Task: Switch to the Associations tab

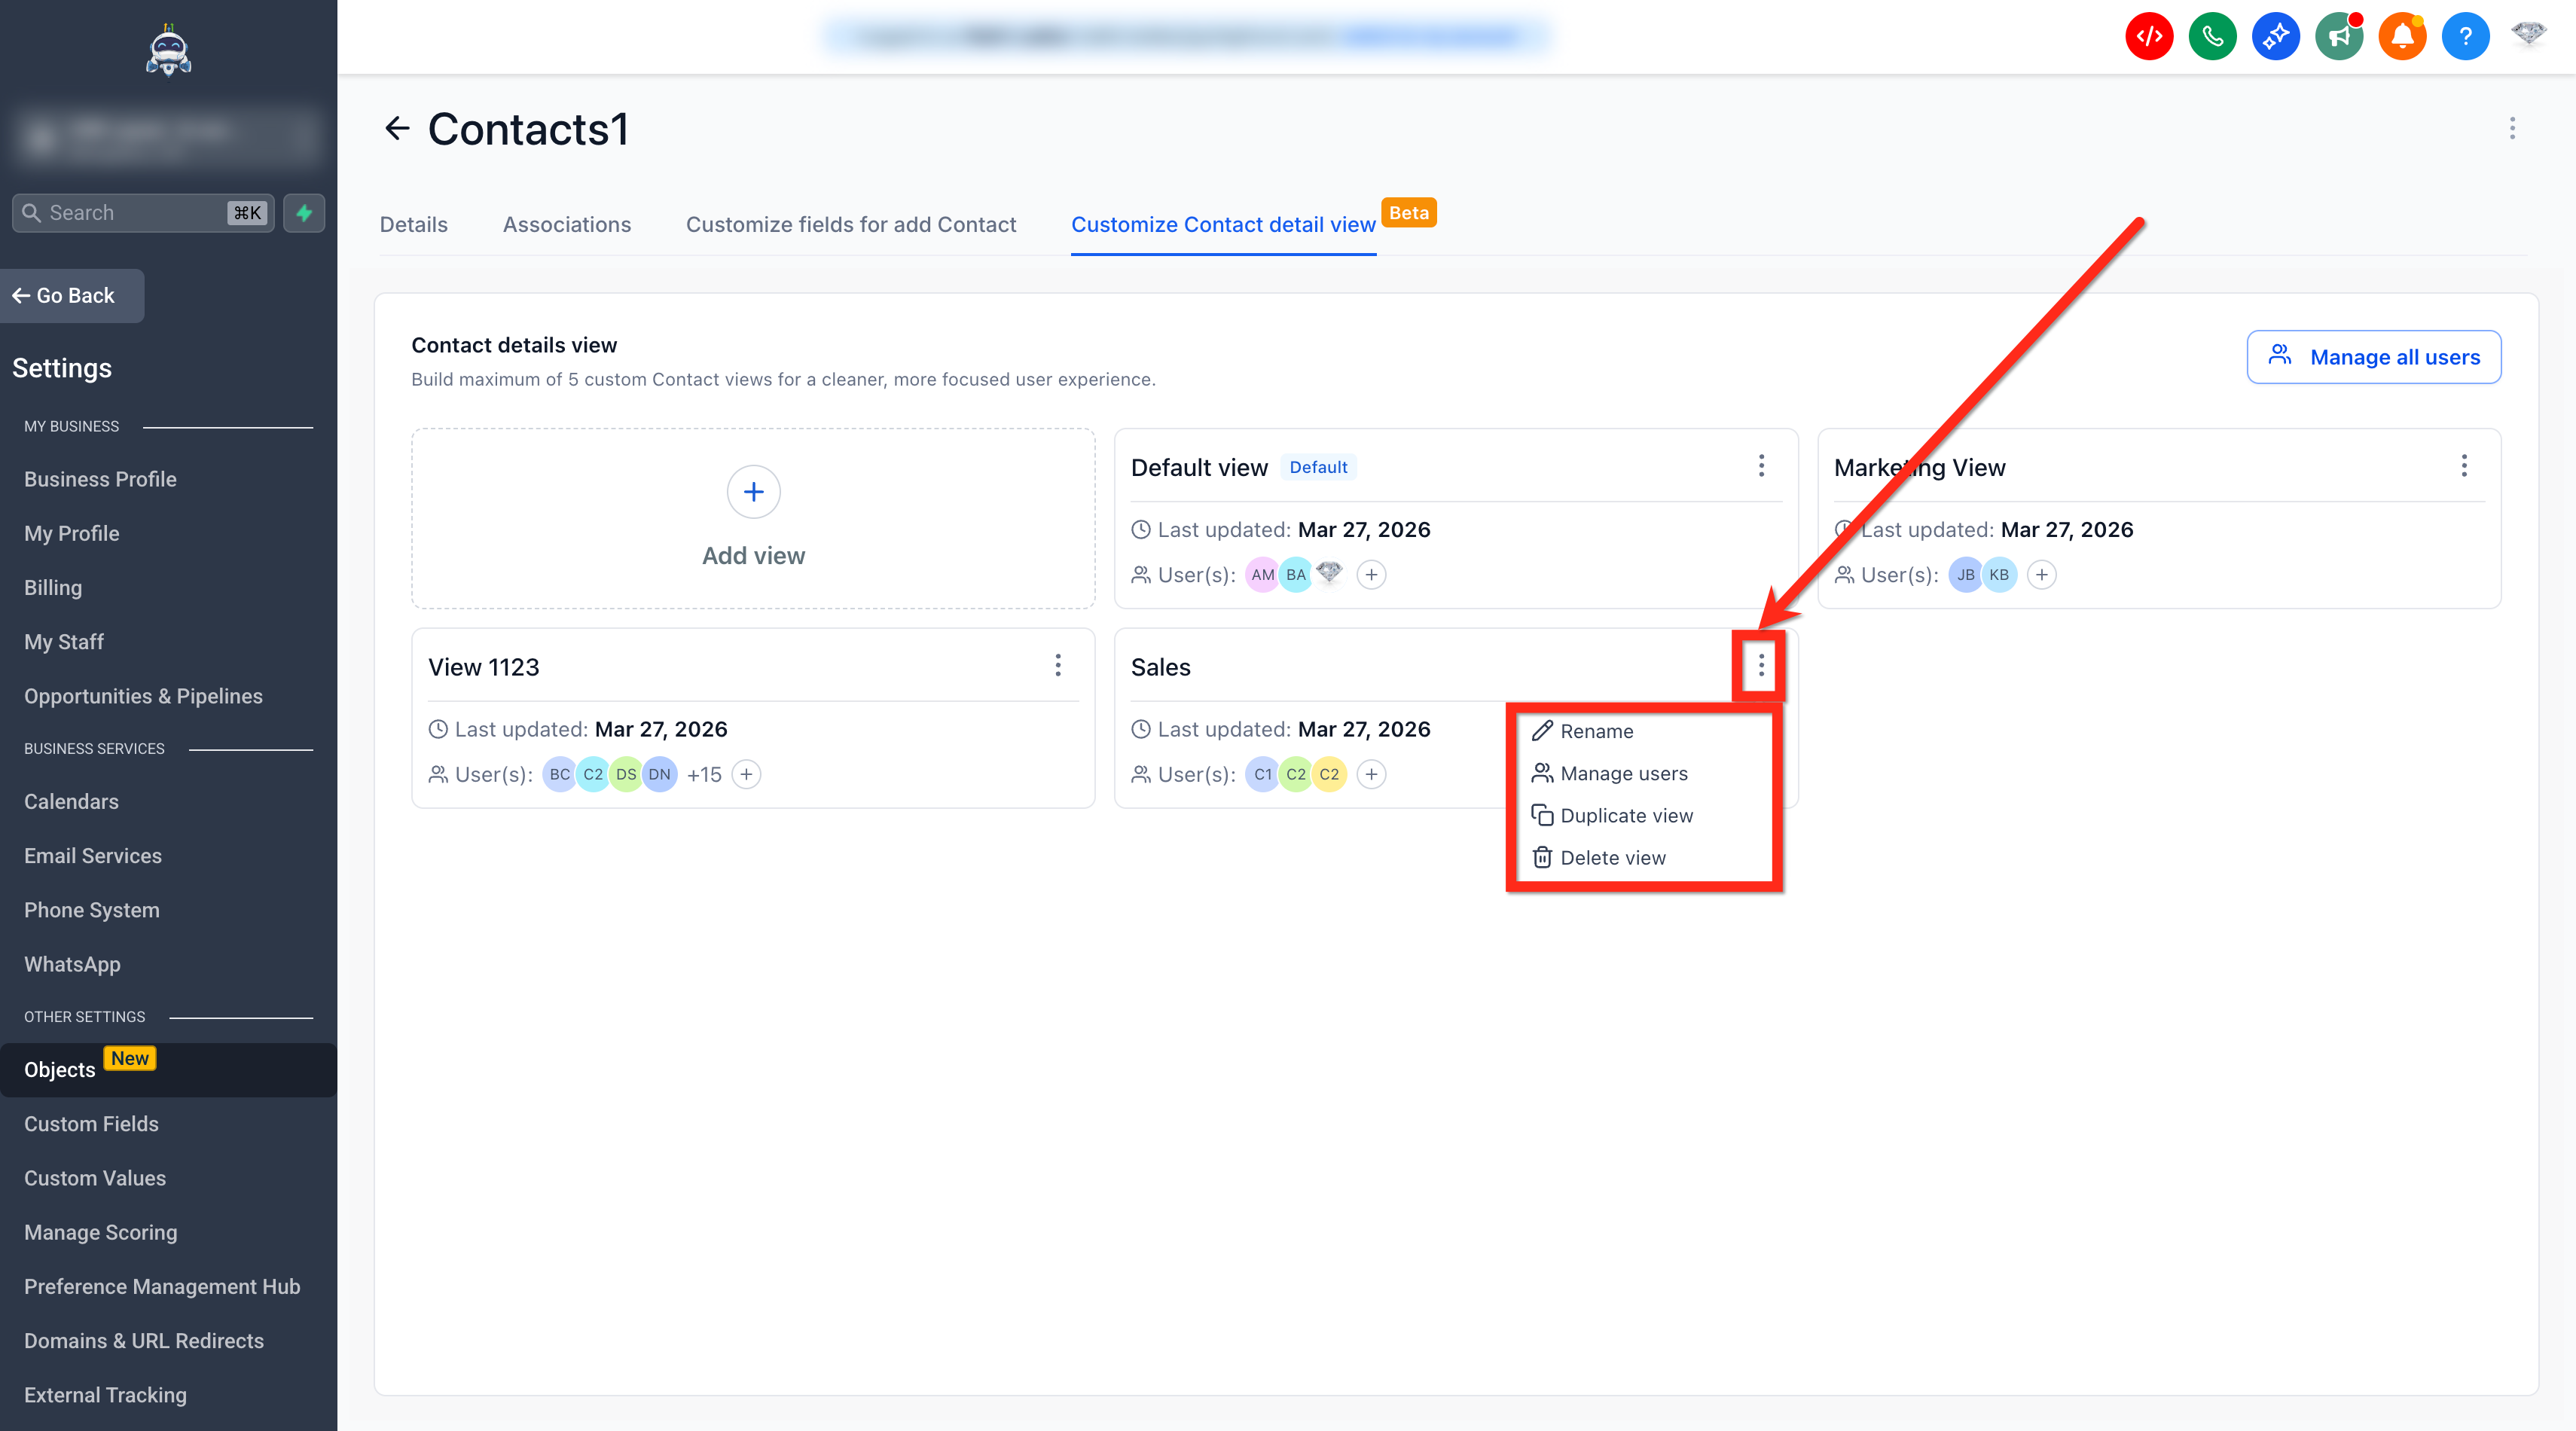Action: coord(566,225)
